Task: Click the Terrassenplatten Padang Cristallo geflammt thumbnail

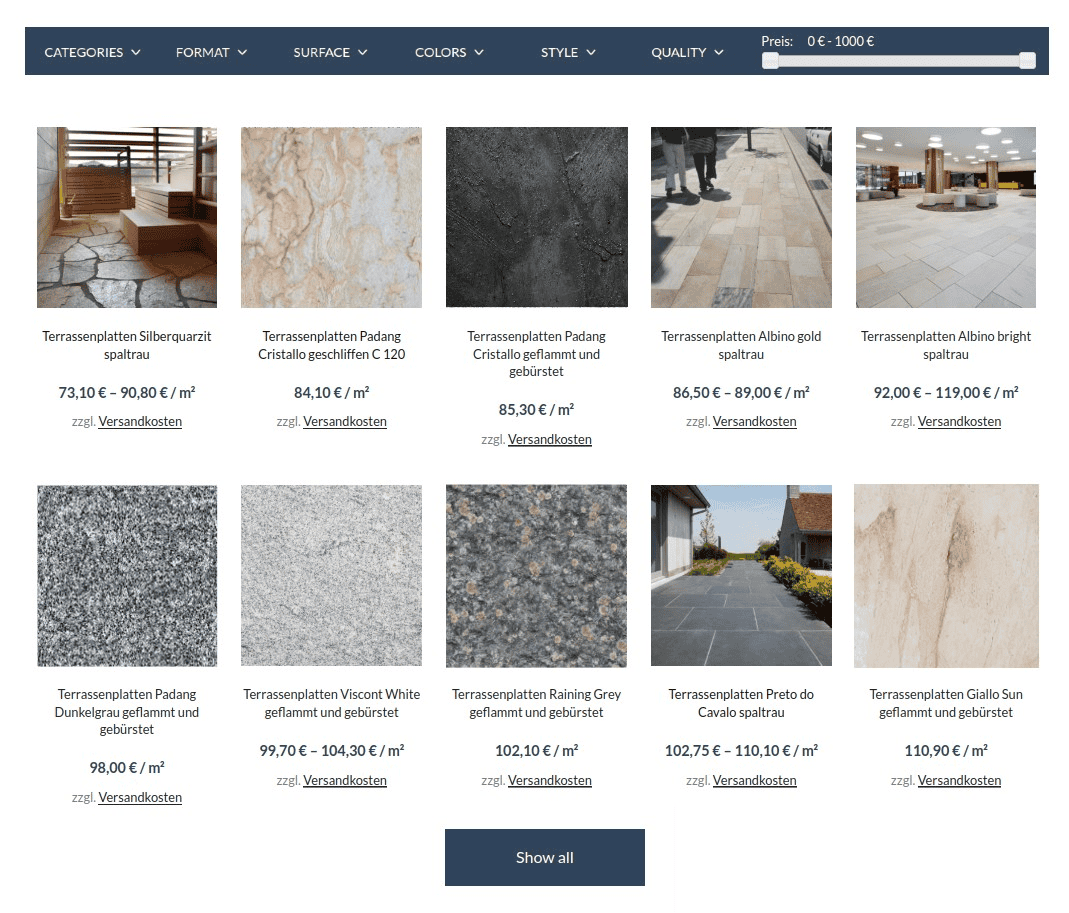Action: coord(536,216)
